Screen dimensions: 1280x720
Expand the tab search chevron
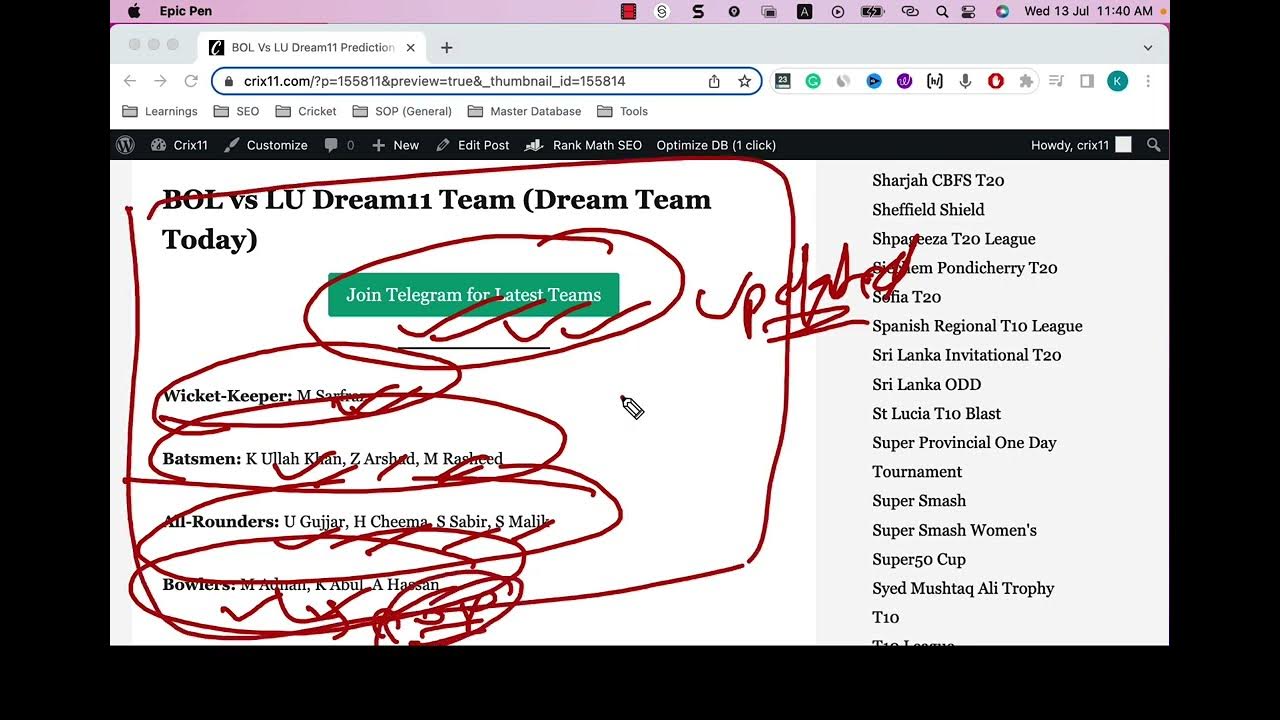point(1148,47)
